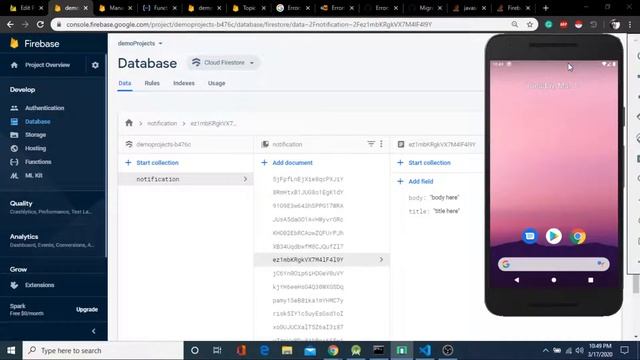Open Firebase project settings gear

point(95,65)
